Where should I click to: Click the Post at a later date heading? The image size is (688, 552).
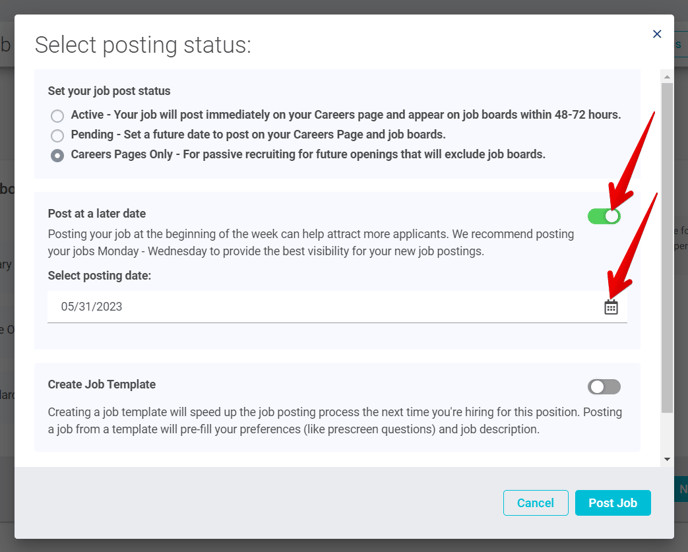click(97, 214)
